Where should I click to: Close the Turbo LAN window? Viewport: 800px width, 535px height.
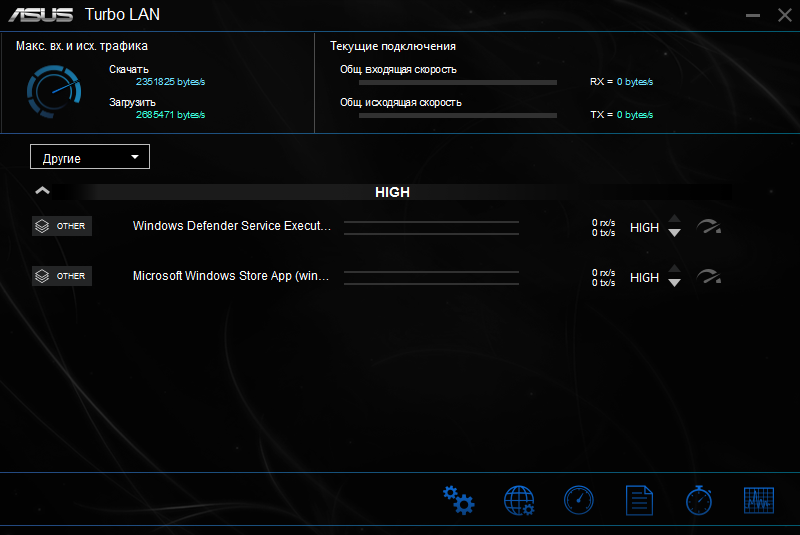tap(785, 15)
